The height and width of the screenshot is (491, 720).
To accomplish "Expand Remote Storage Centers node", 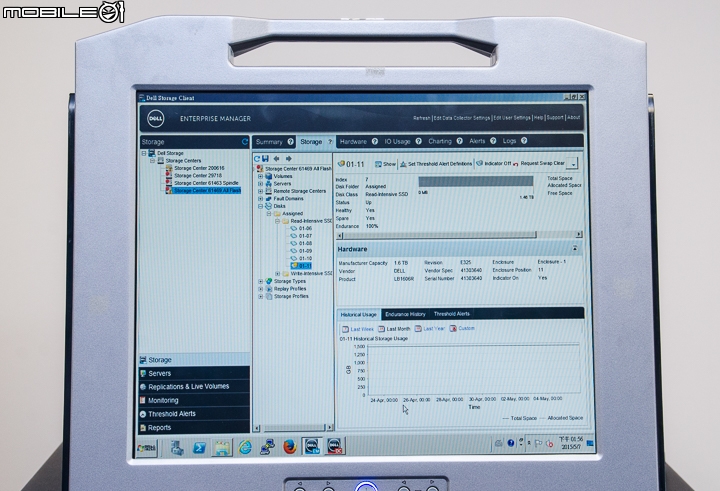I will pyautogui.click(x=260, y=191).
